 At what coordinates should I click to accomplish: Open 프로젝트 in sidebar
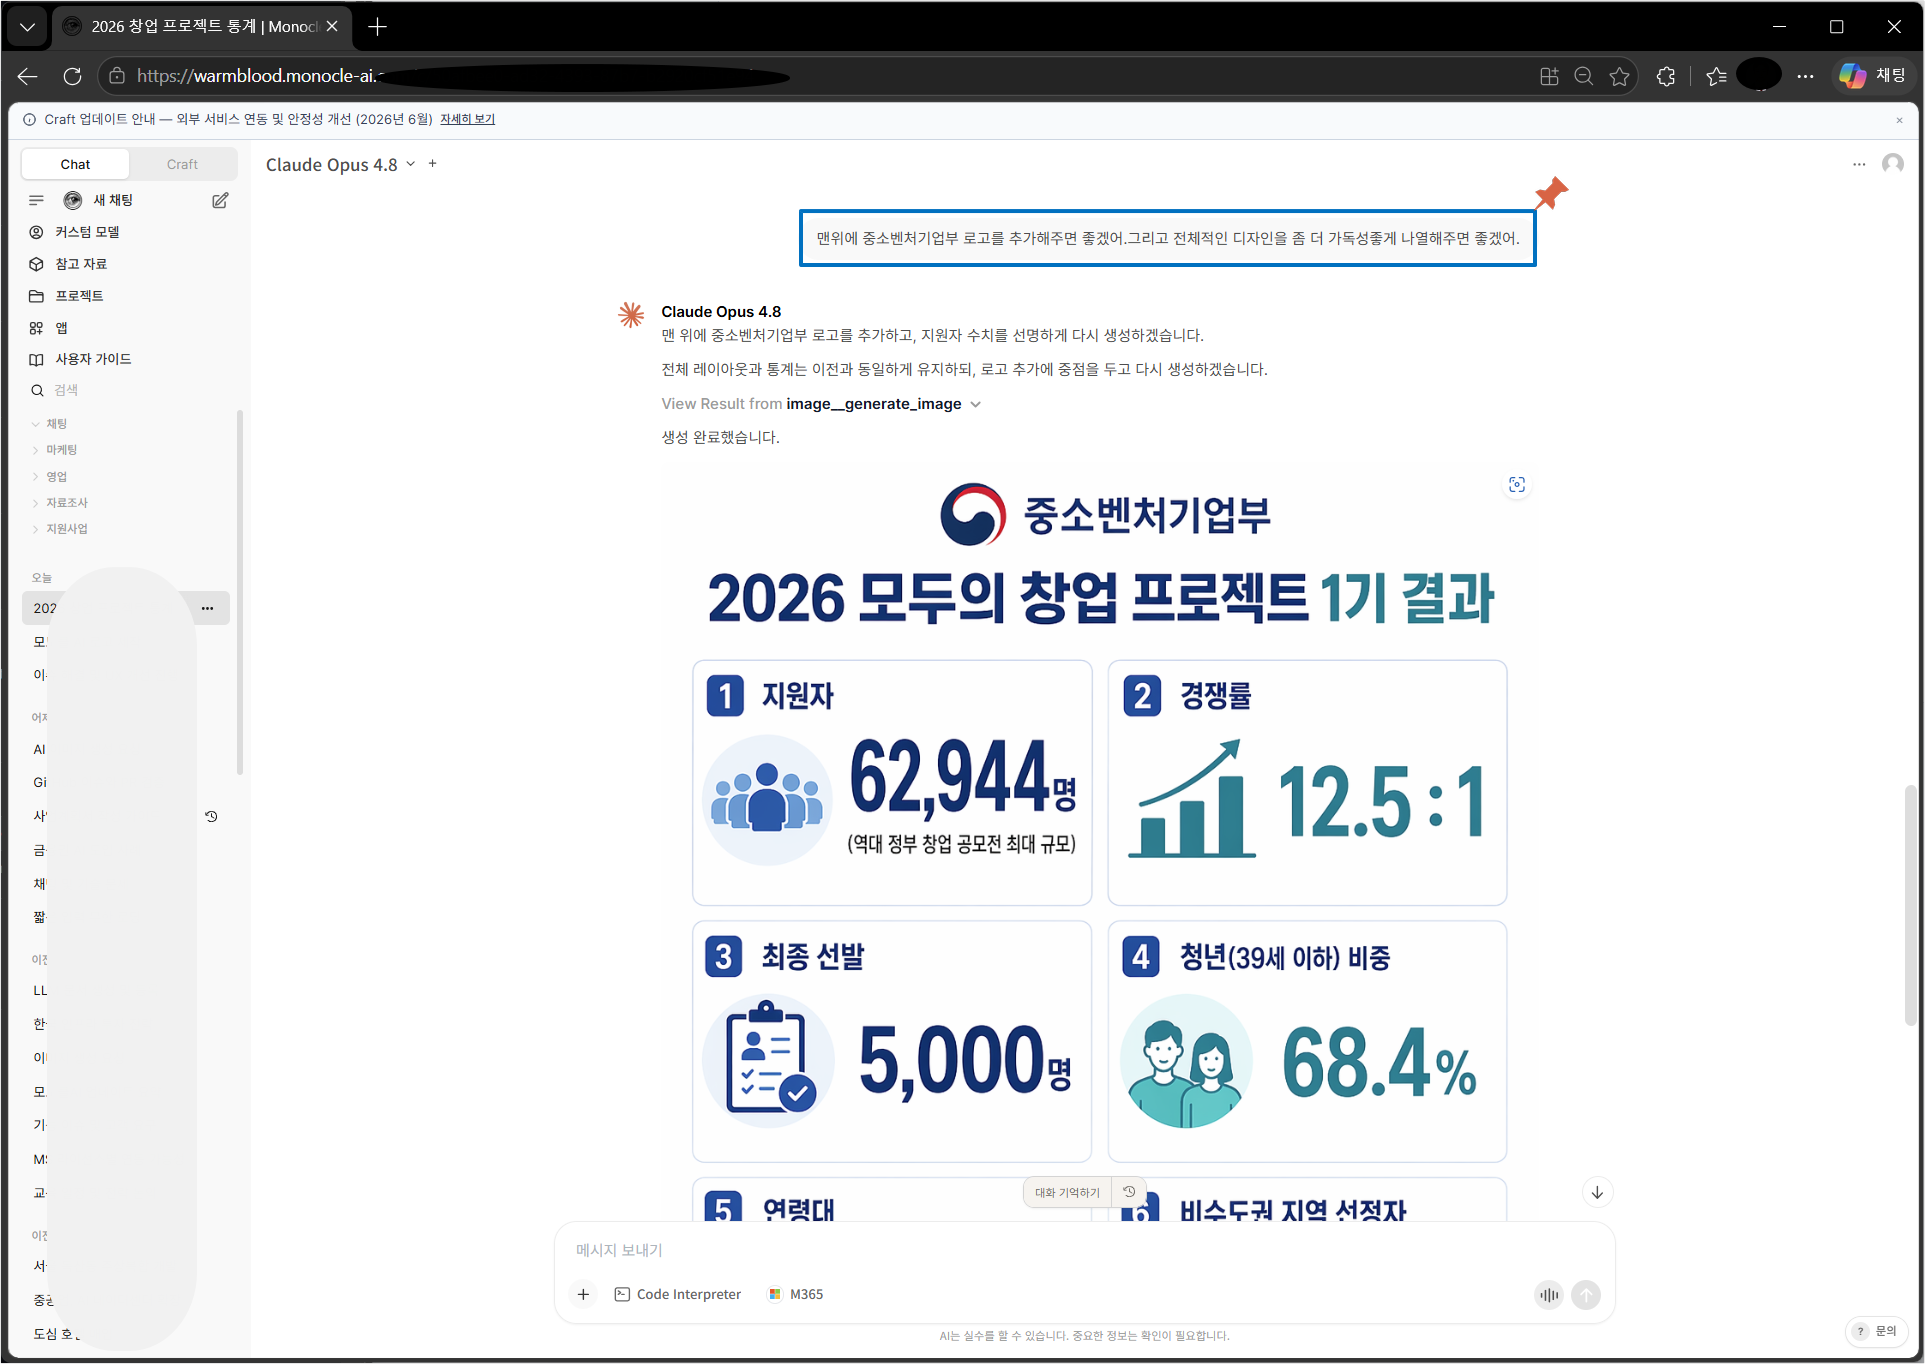79,296
